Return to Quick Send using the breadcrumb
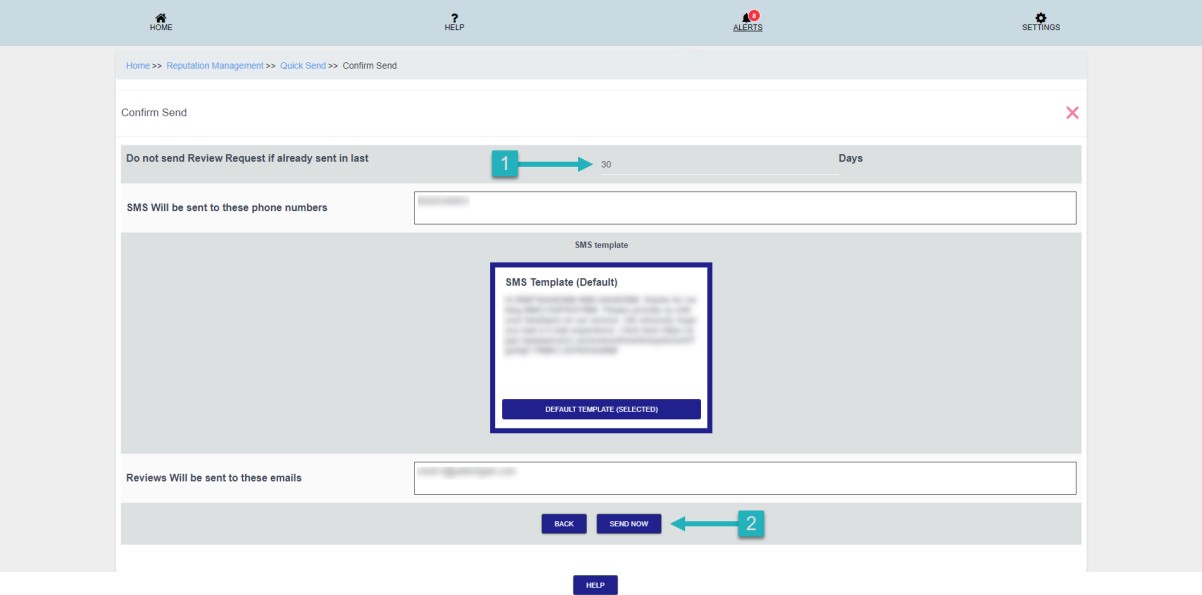1202x595 pixels. pos(304,68)
